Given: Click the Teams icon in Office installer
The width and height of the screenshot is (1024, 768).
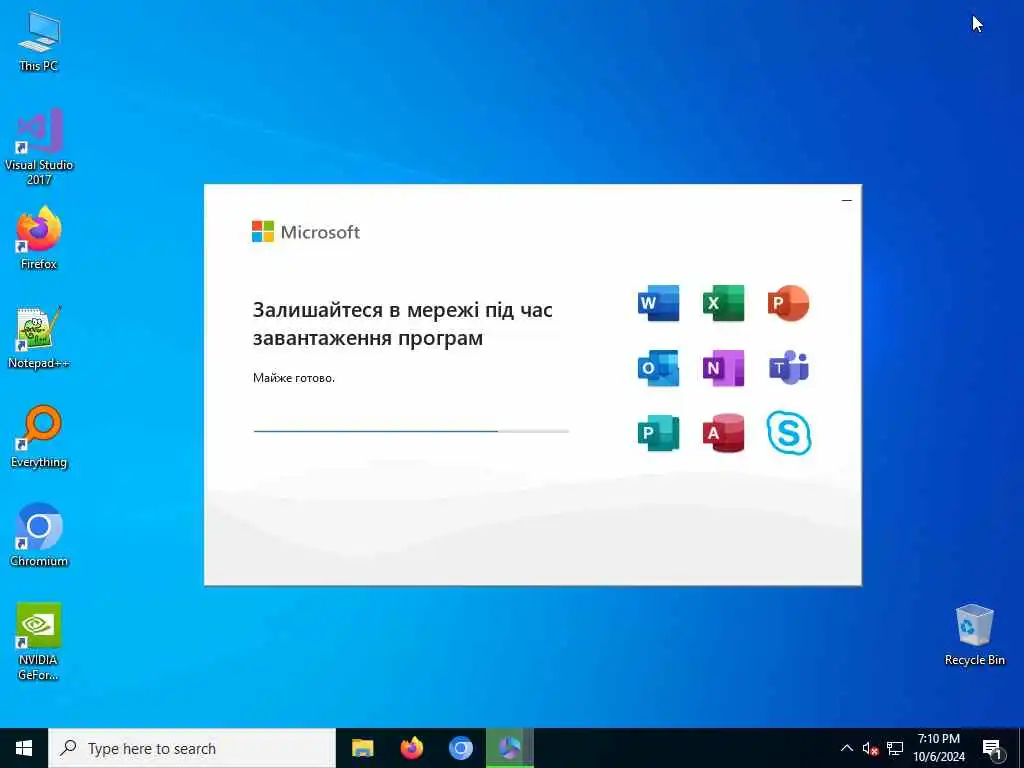Looking at the screenshot, I should [788, 368].
